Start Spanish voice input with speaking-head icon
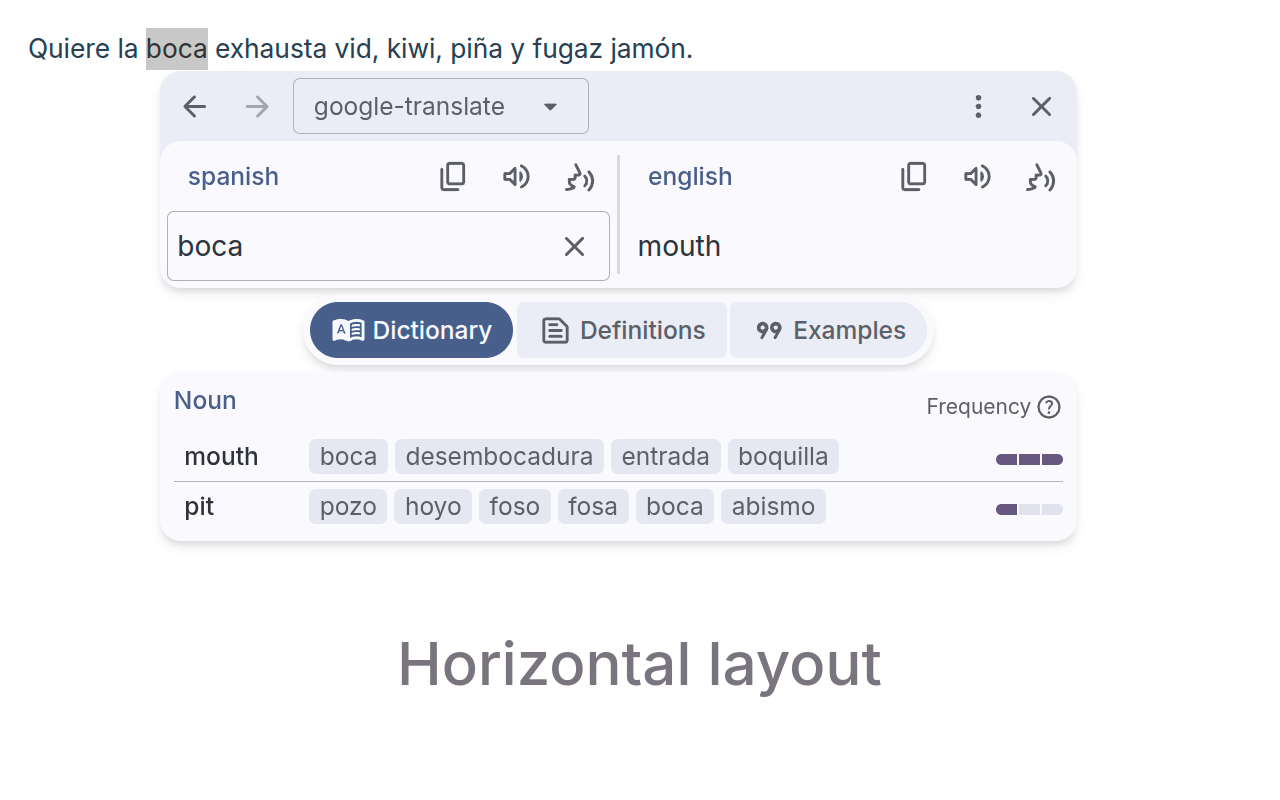 579,178
